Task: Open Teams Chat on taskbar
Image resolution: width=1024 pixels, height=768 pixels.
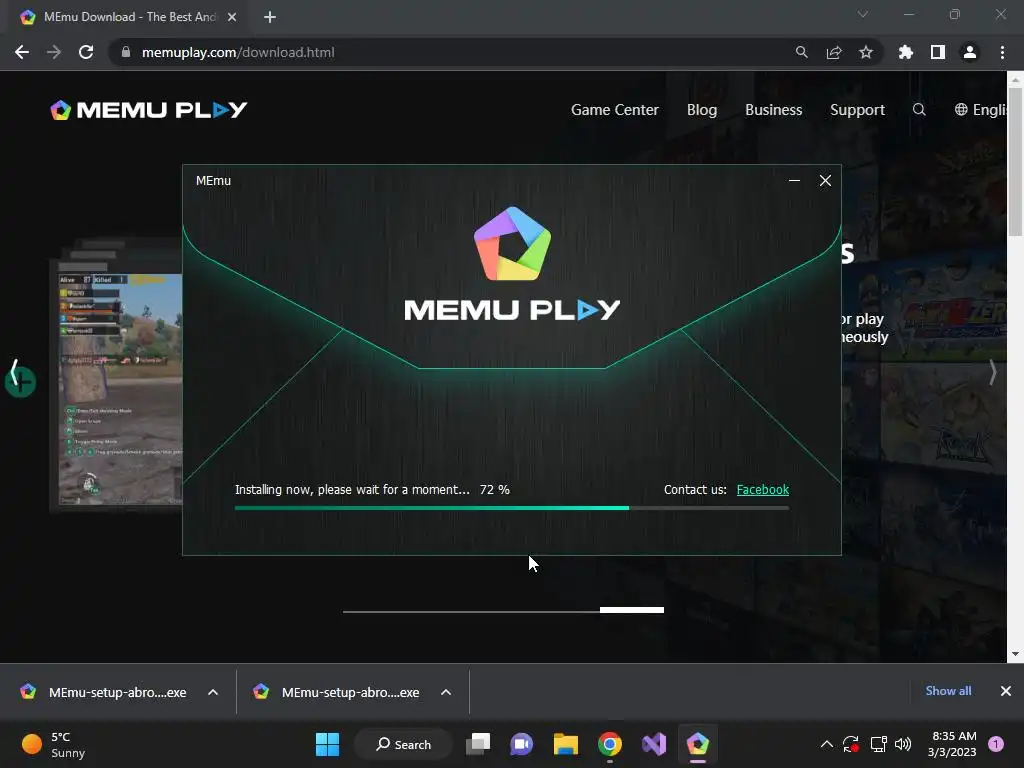Action: [x=521, y=744]
